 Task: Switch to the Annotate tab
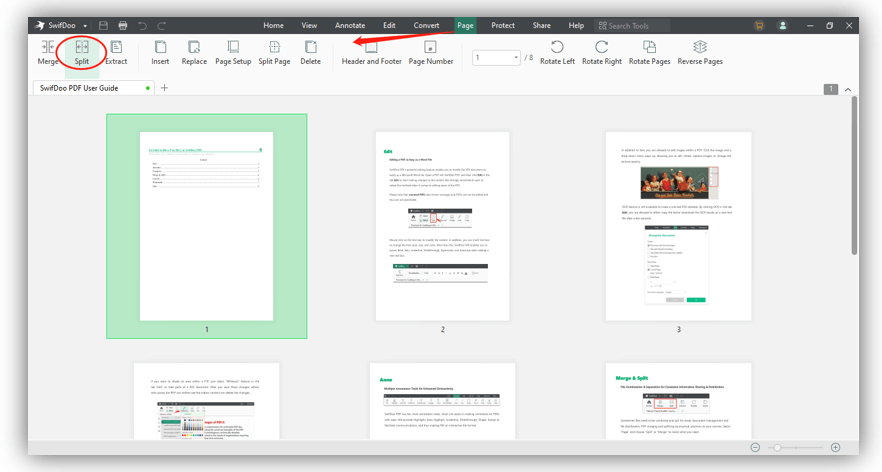click(350, 25)
